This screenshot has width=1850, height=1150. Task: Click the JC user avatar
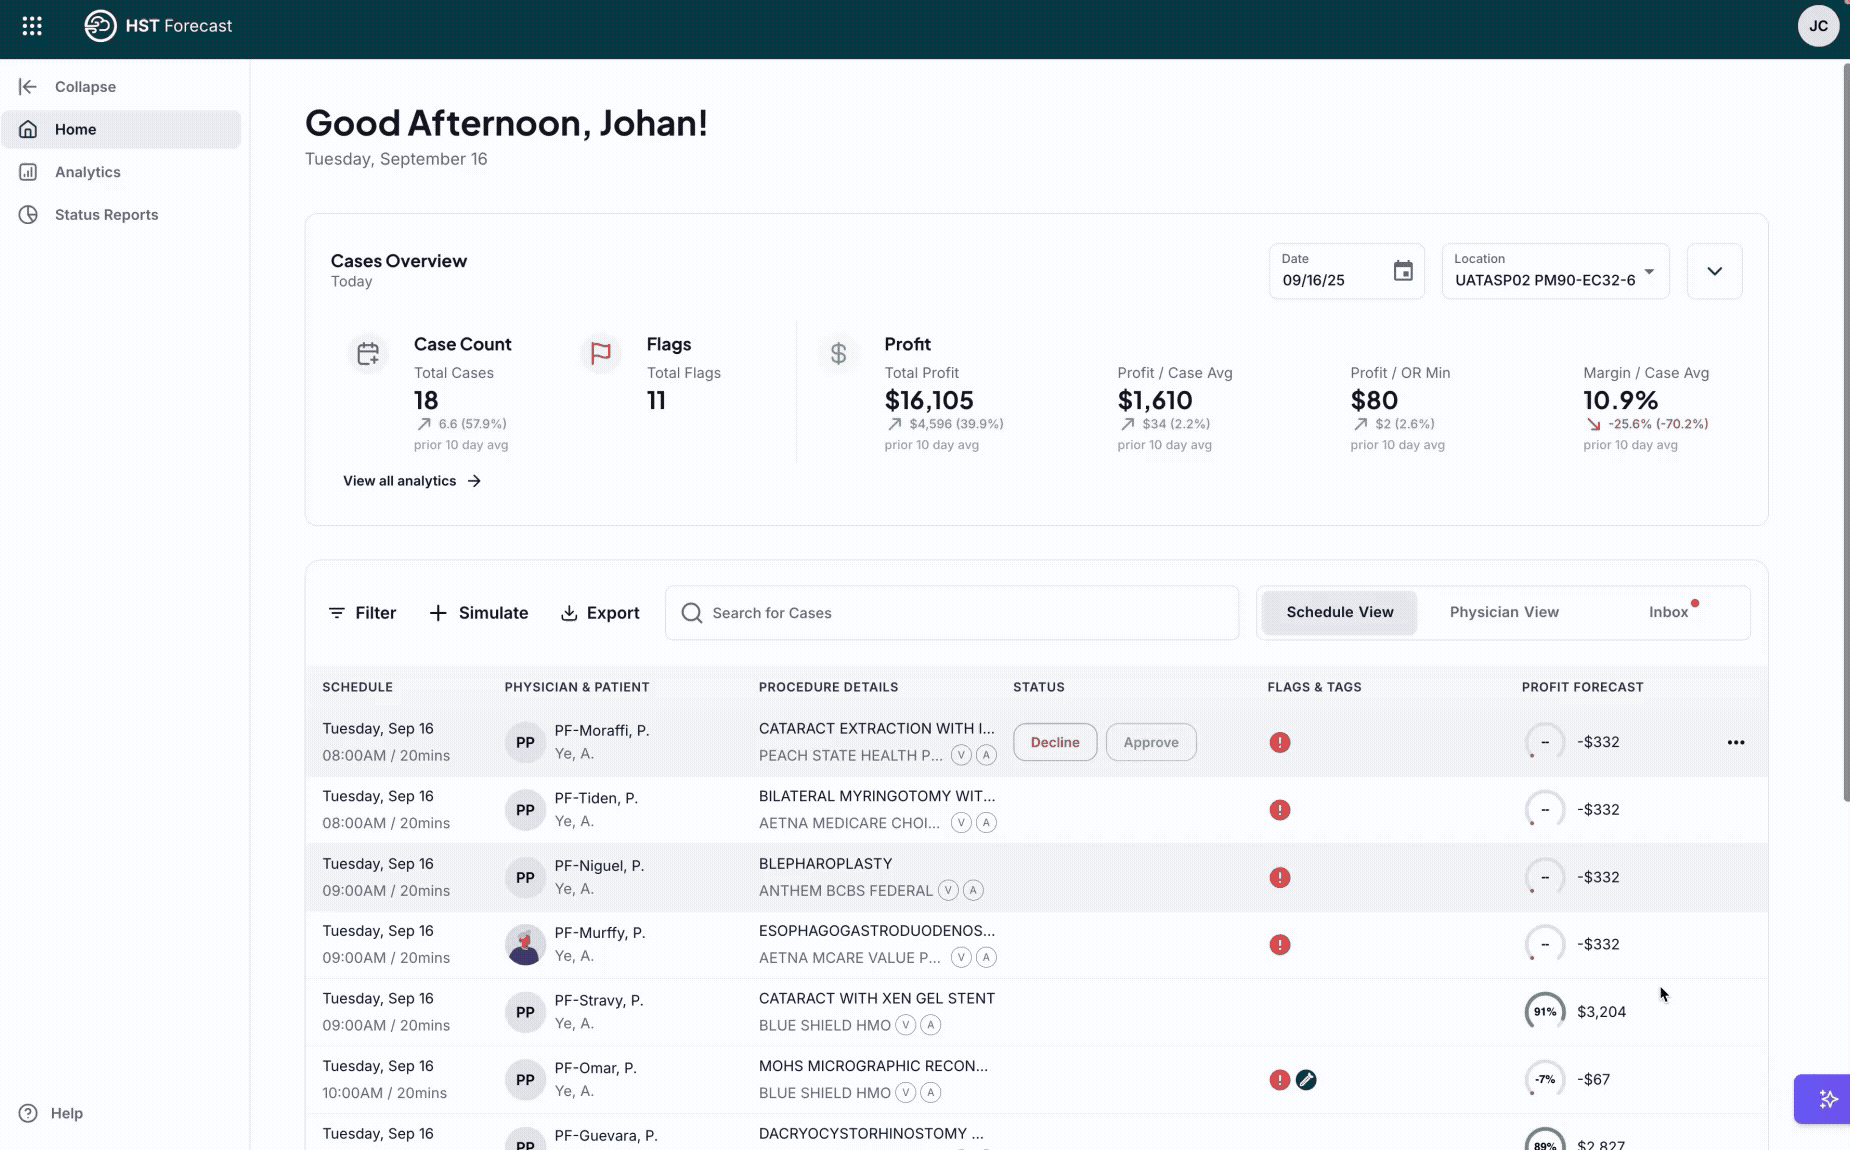[x=1818, y=26]
